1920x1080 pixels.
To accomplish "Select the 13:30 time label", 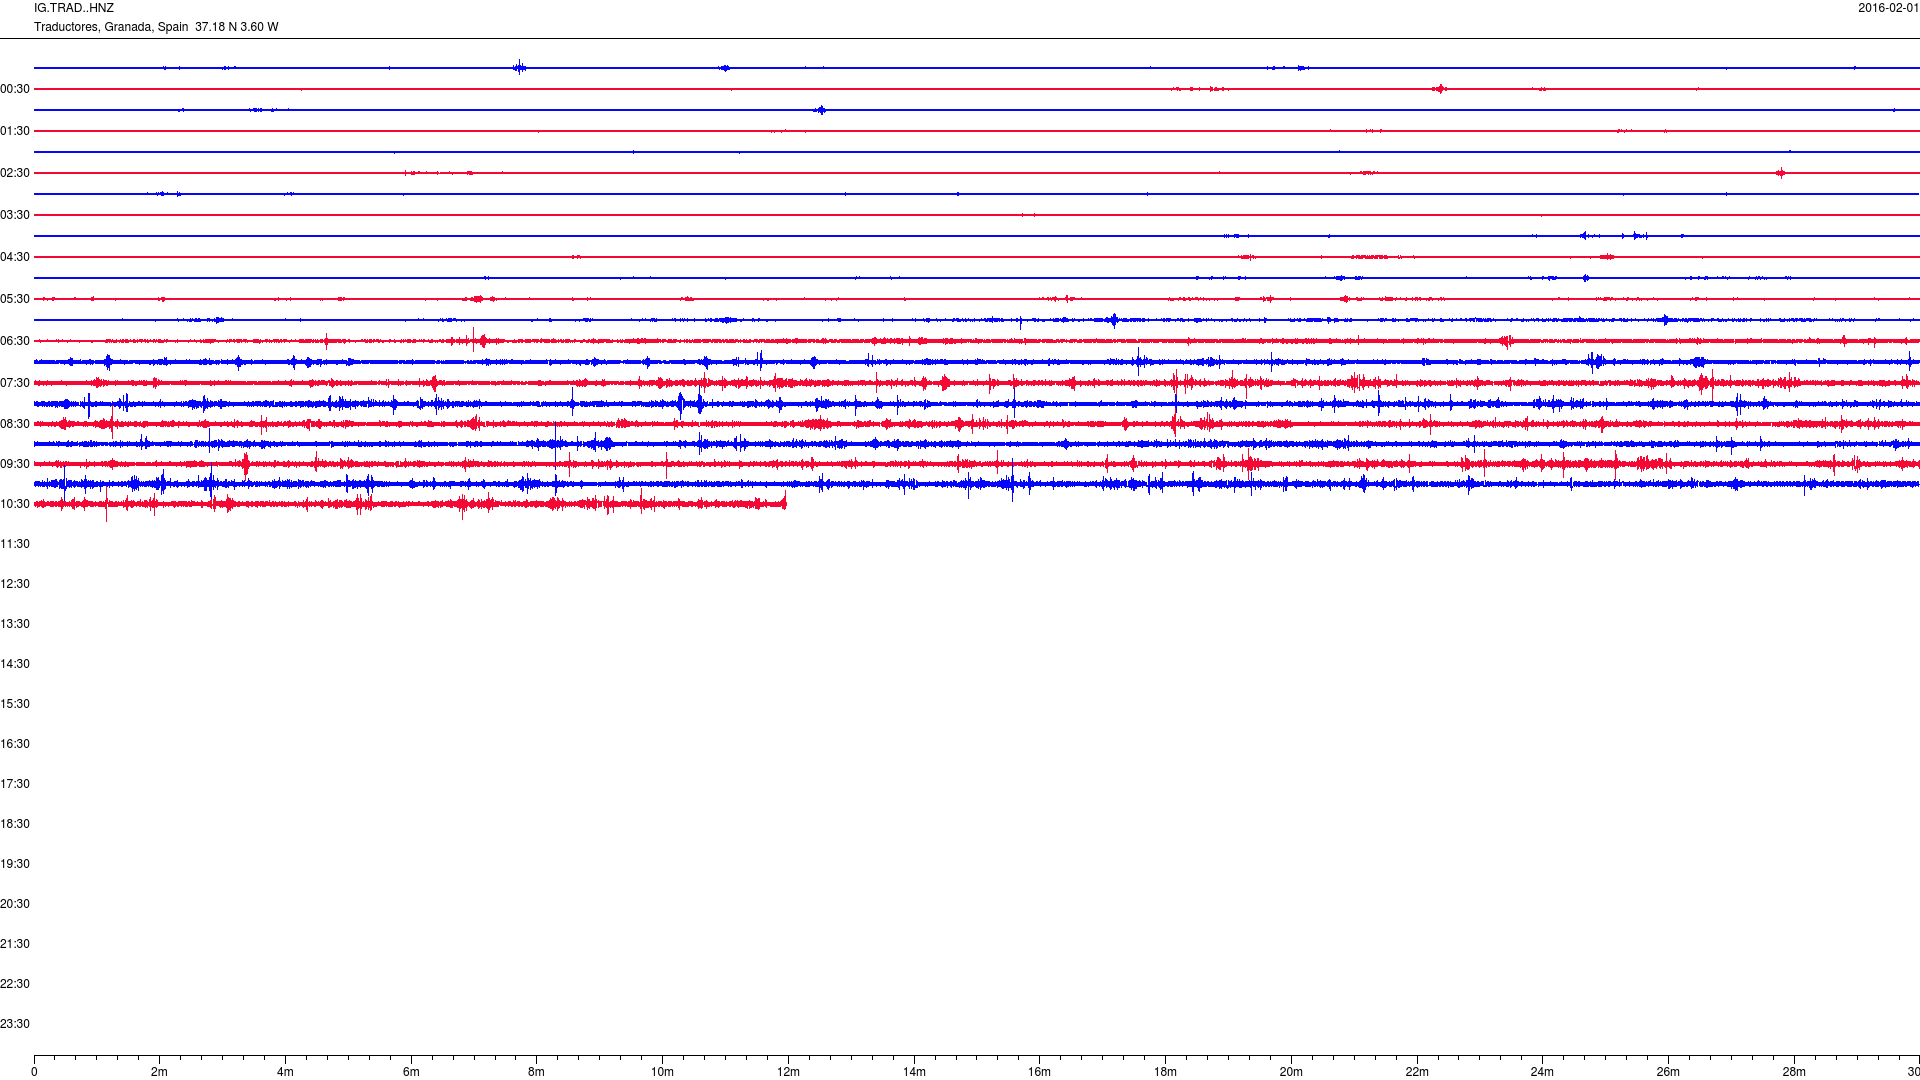I will 15,624.
